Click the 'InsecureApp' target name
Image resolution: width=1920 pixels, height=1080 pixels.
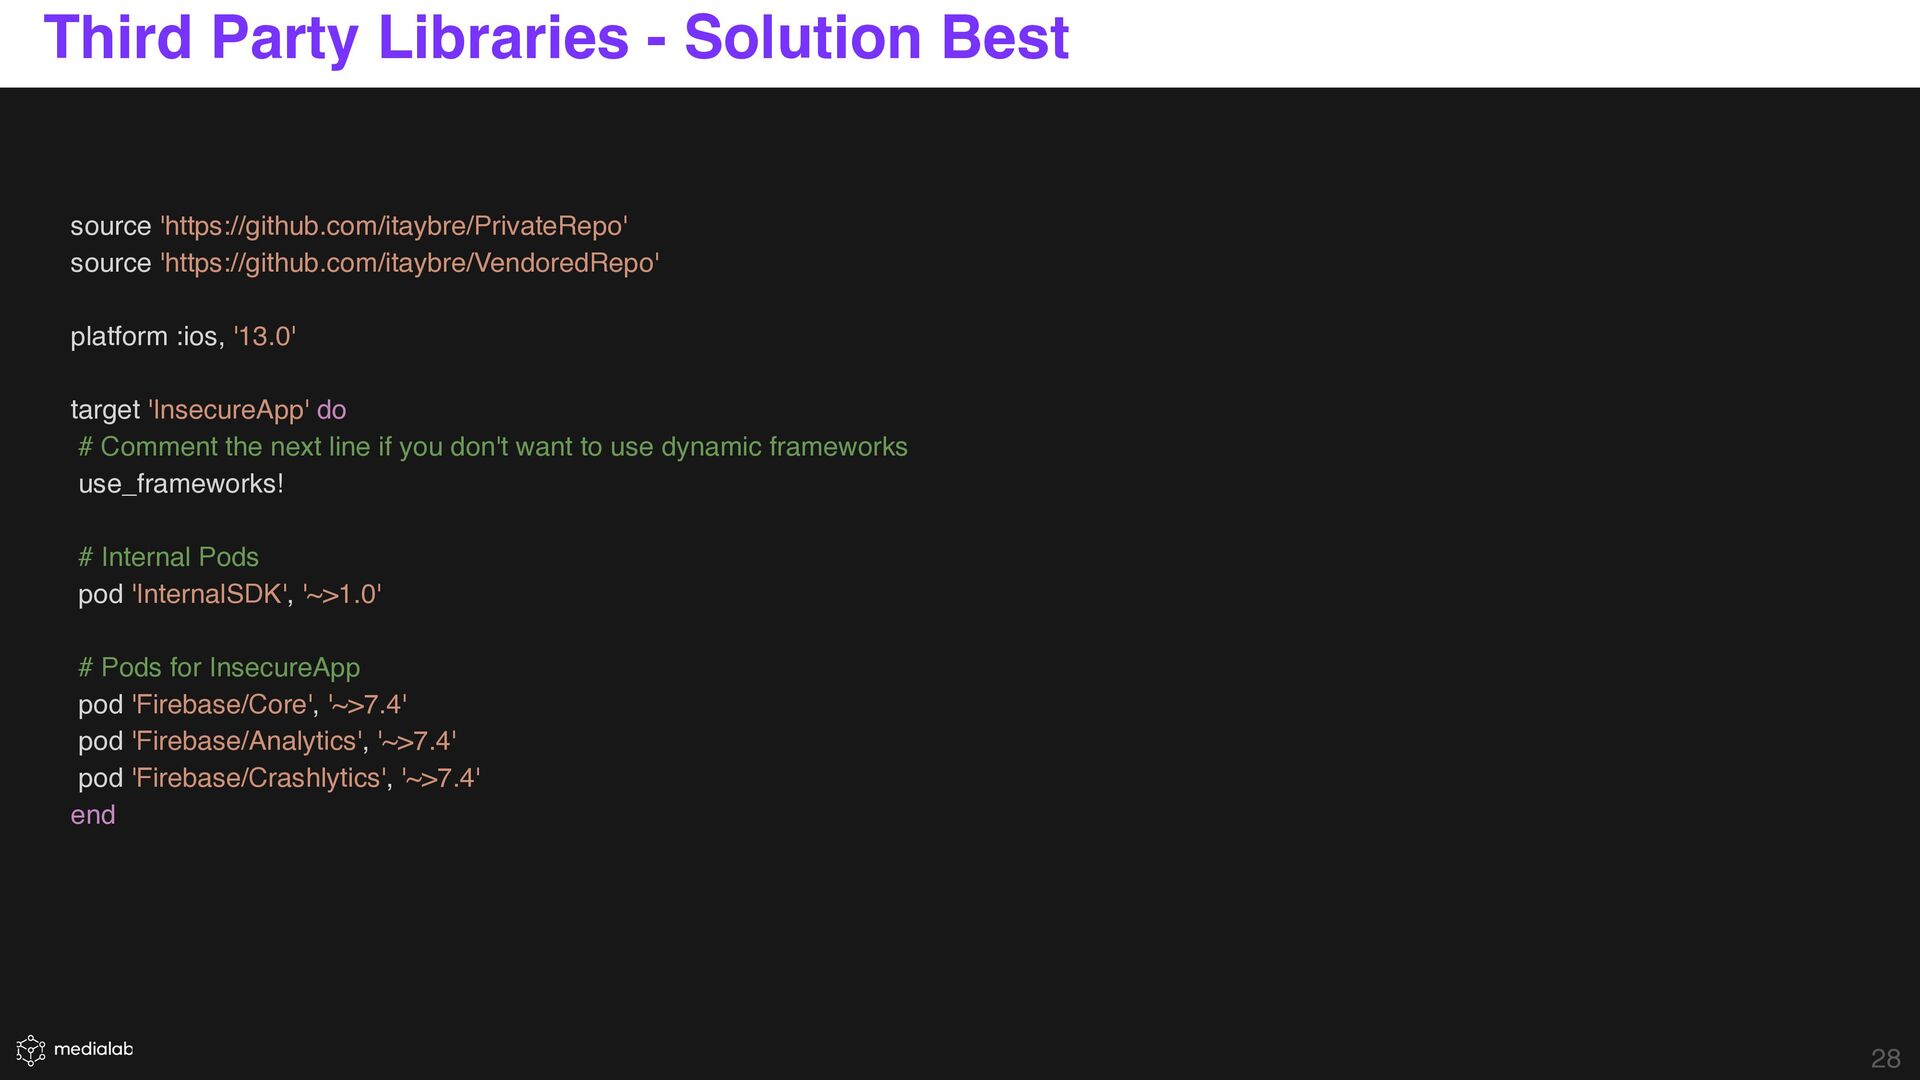point(229,410)
